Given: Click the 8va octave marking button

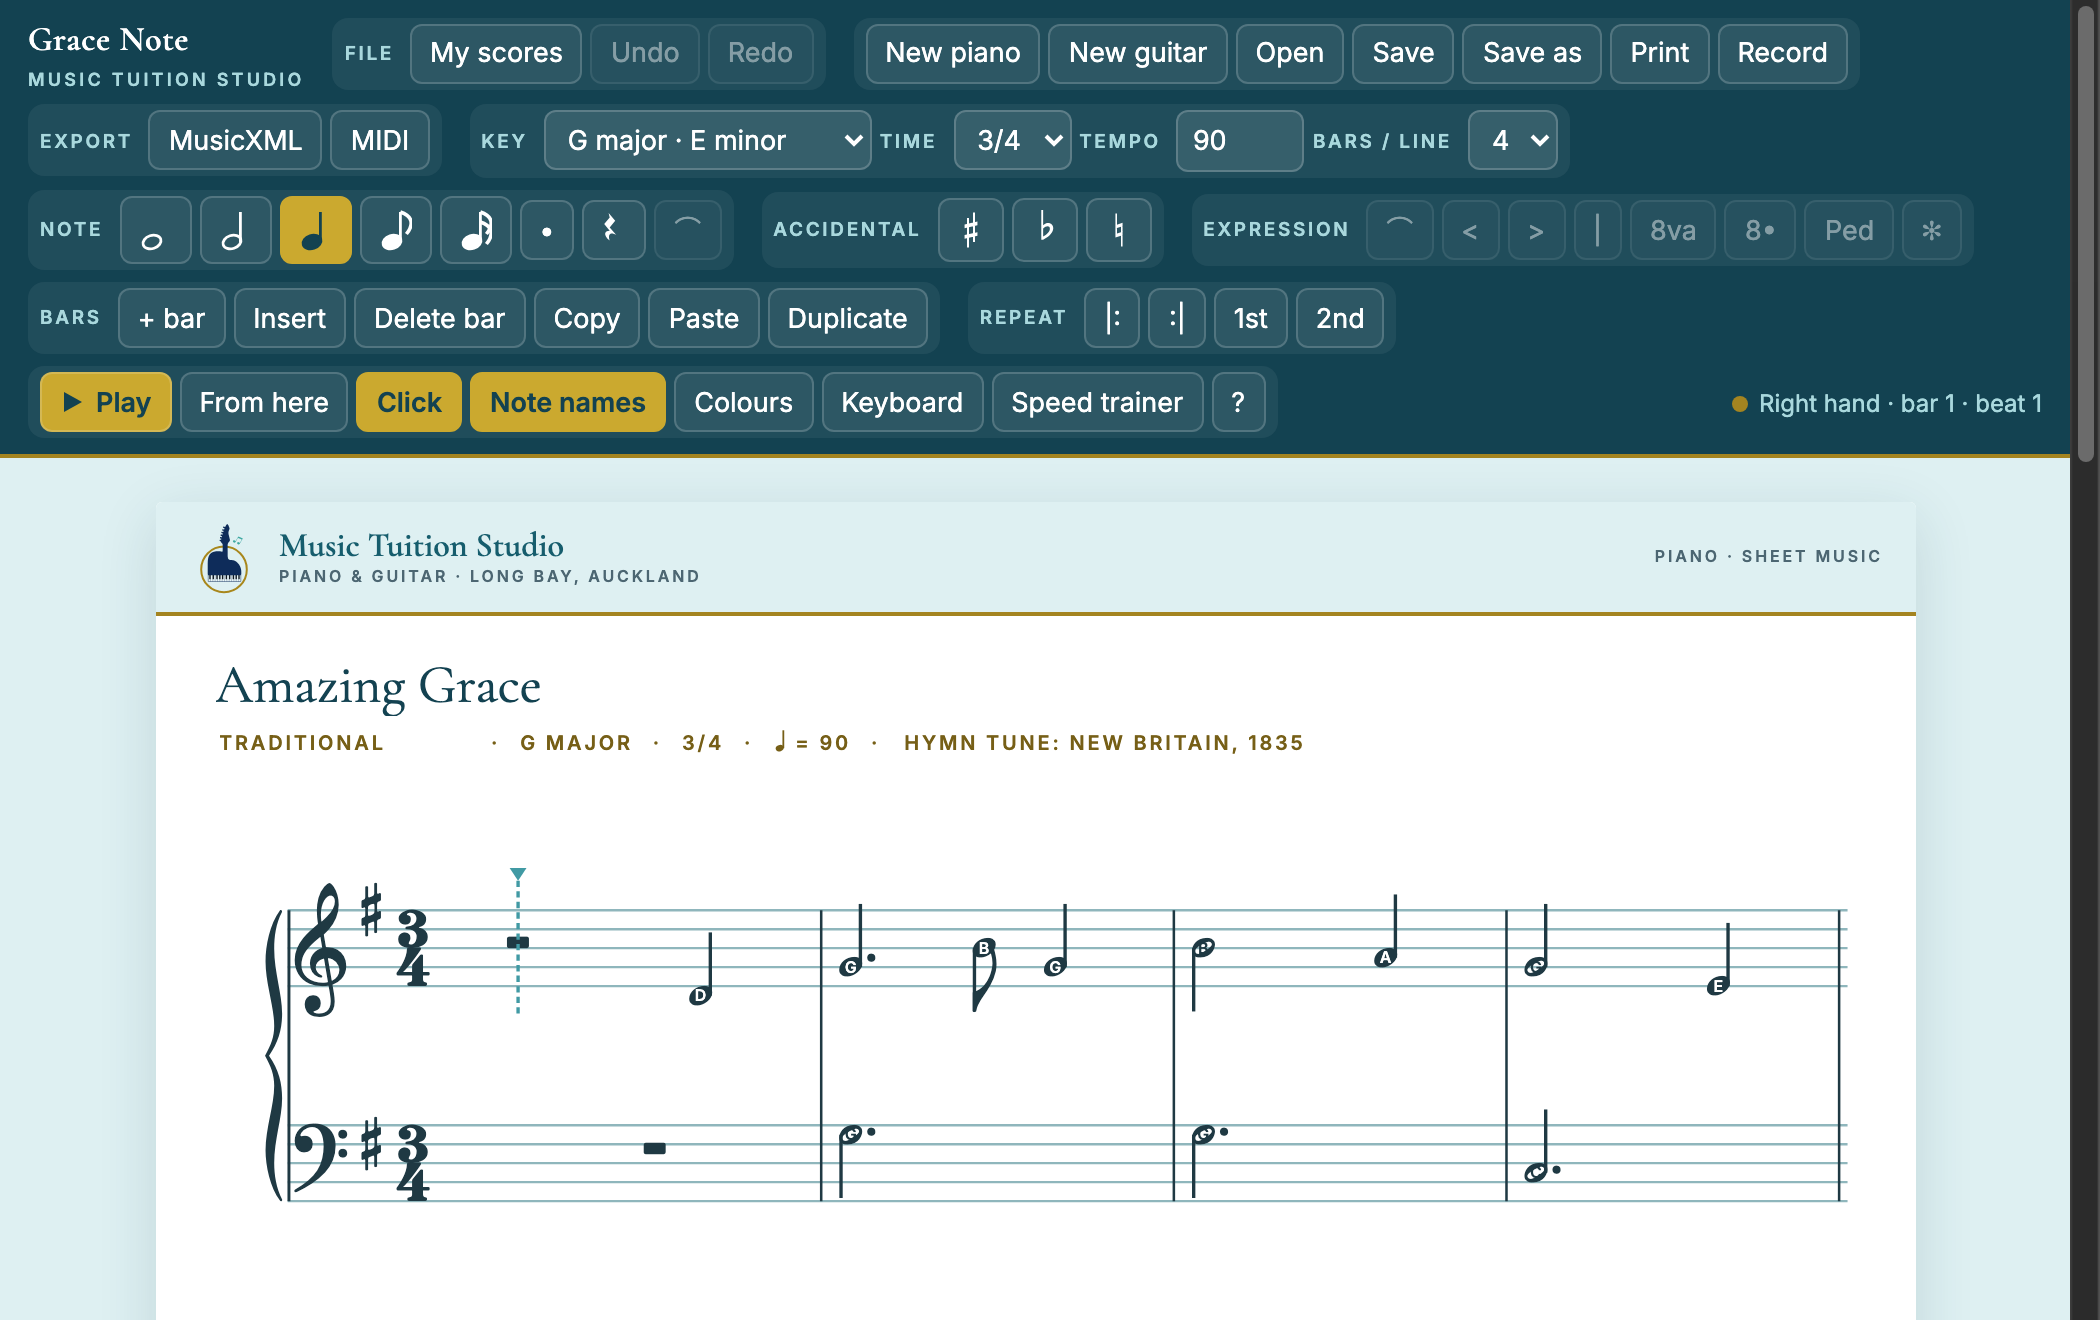Looking at the screenshot, I should pyautogui.click(x=1672, y=230).
